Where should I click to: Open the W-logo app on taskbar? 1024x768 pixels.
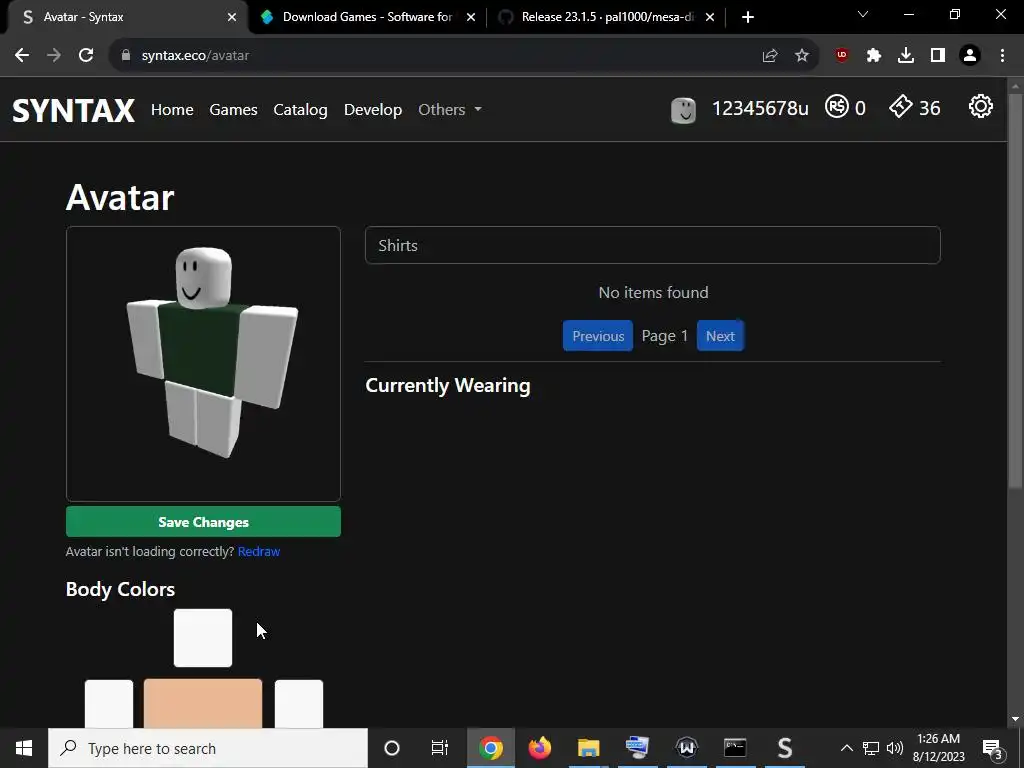tap(686, 748)
